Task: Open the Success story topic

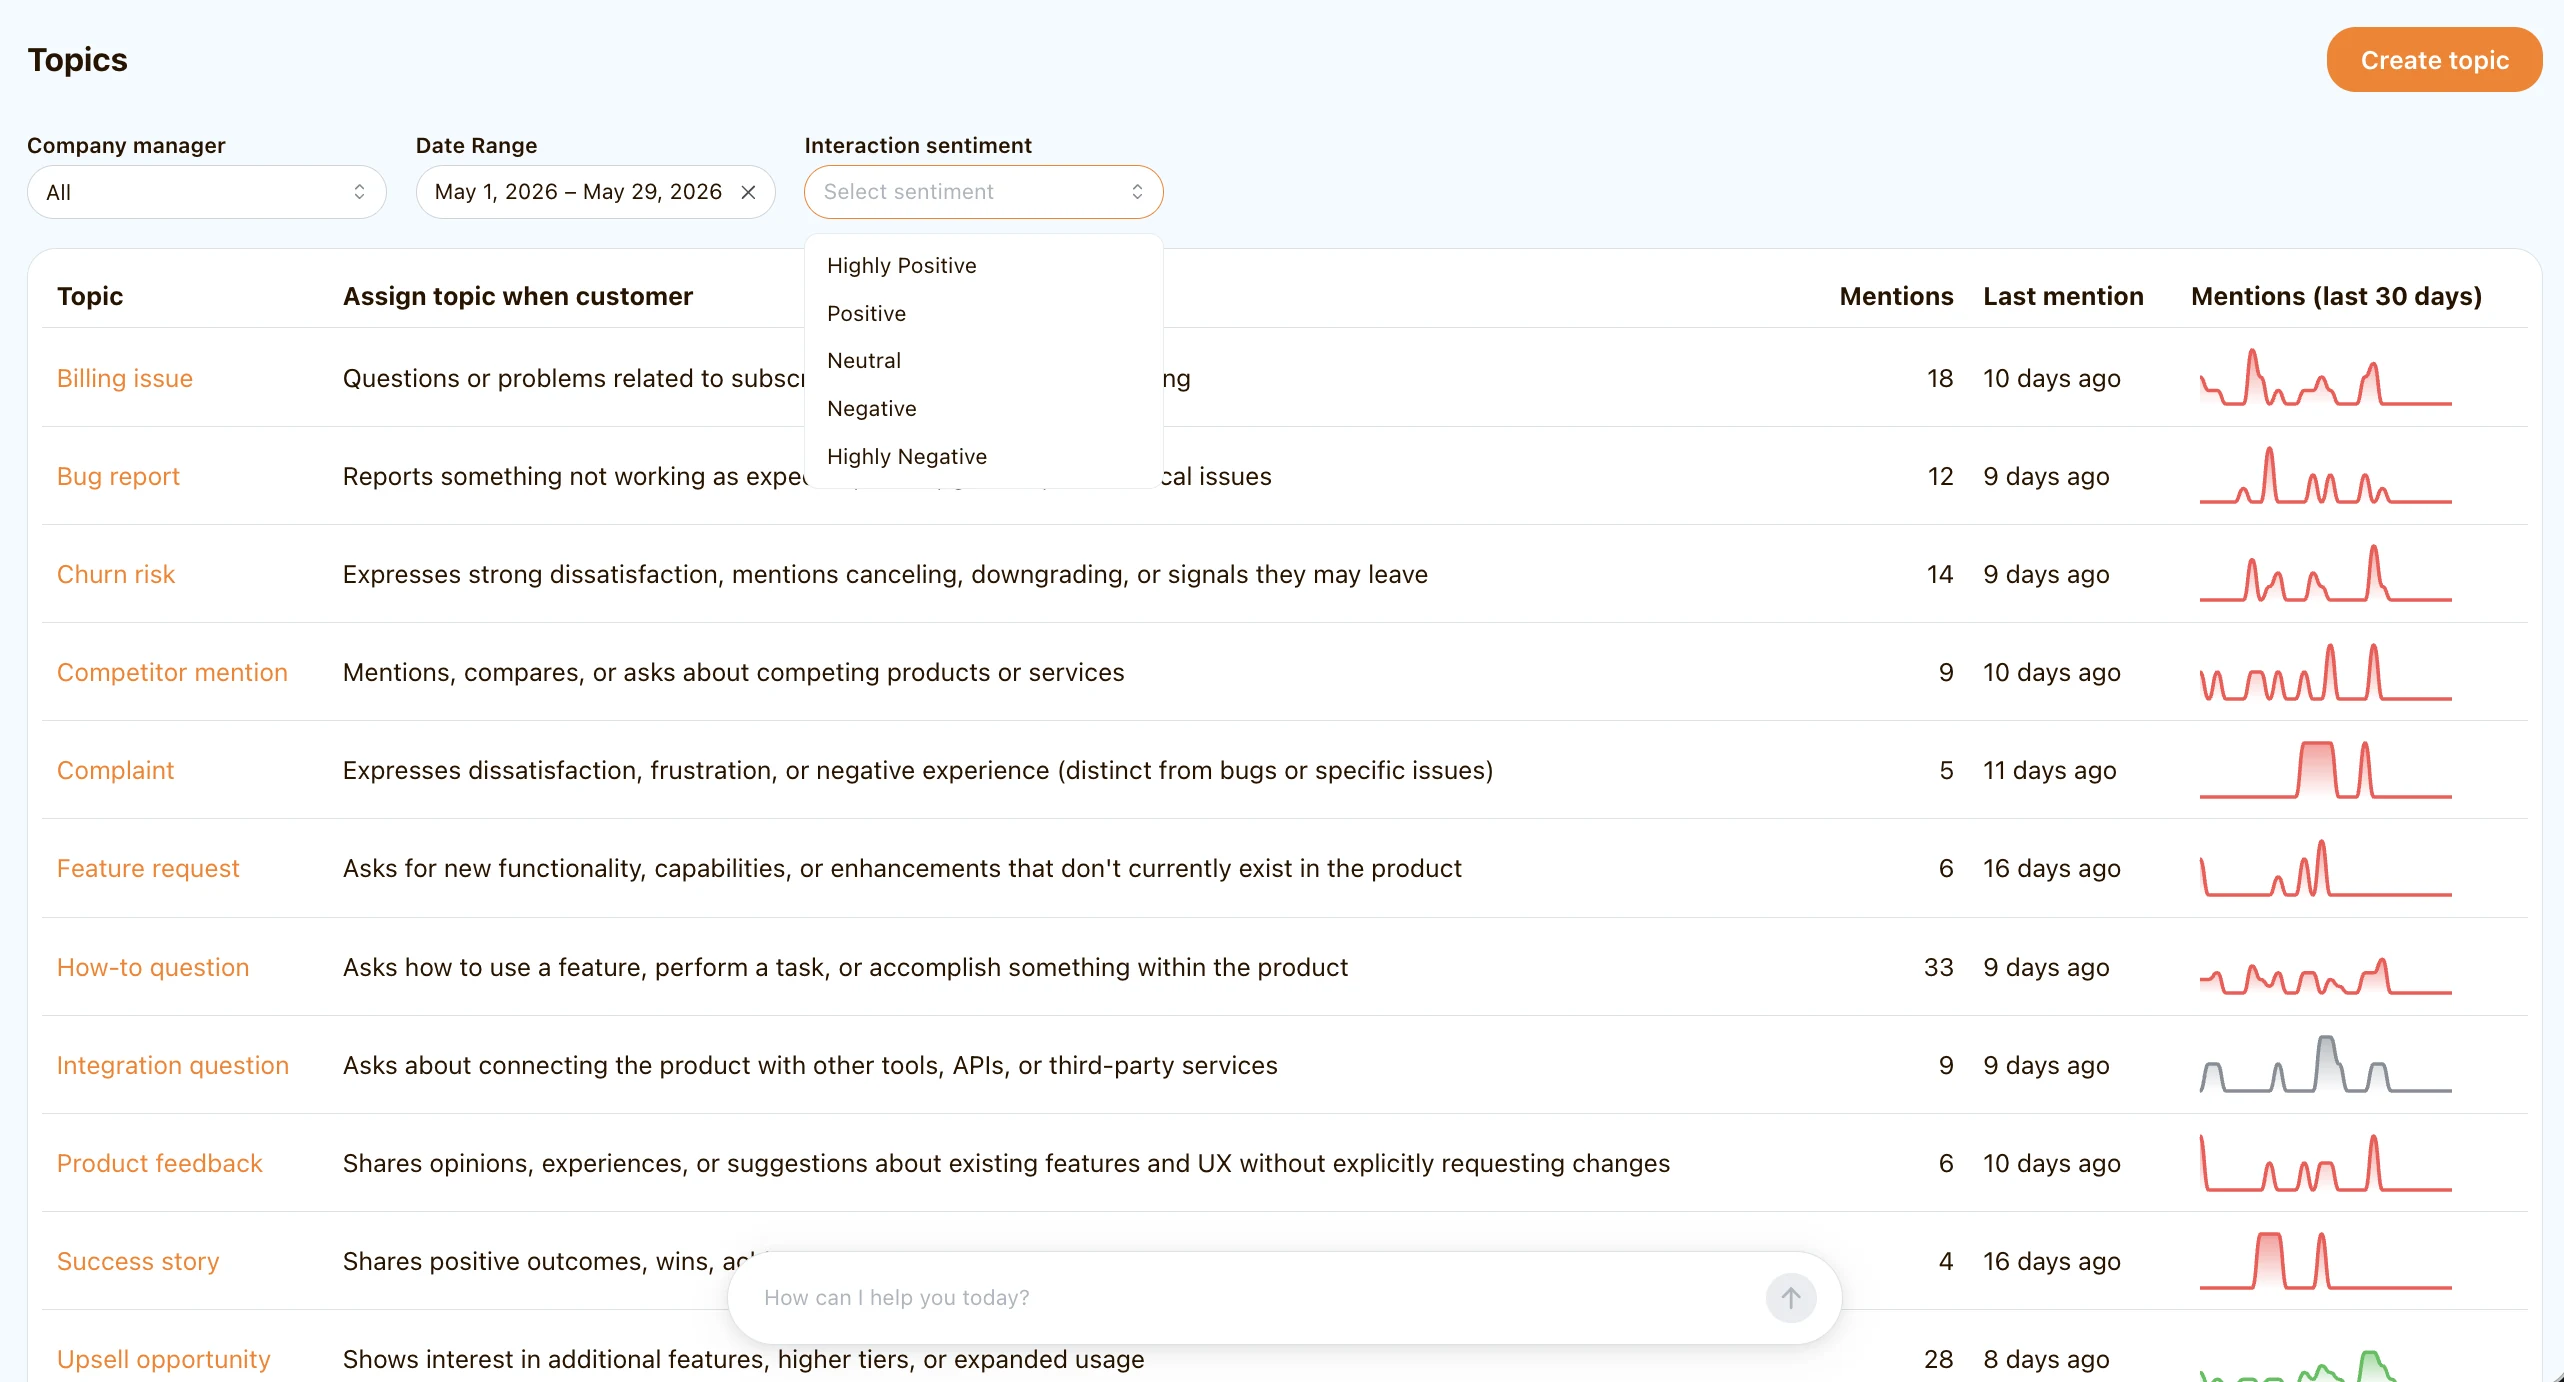Action: pyautogui.click(x=138, y=1261)
